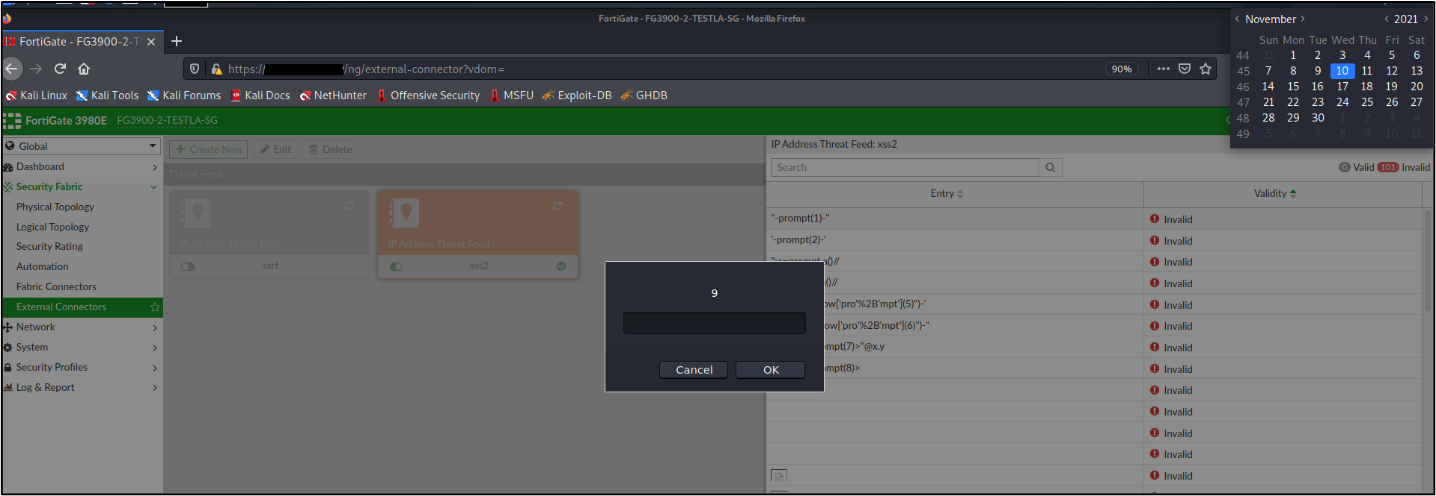Image resolution: width=1436 pixels, height=496 pixels.
Task: Click the tracking protection shield icon
Action: click(196, 69)
